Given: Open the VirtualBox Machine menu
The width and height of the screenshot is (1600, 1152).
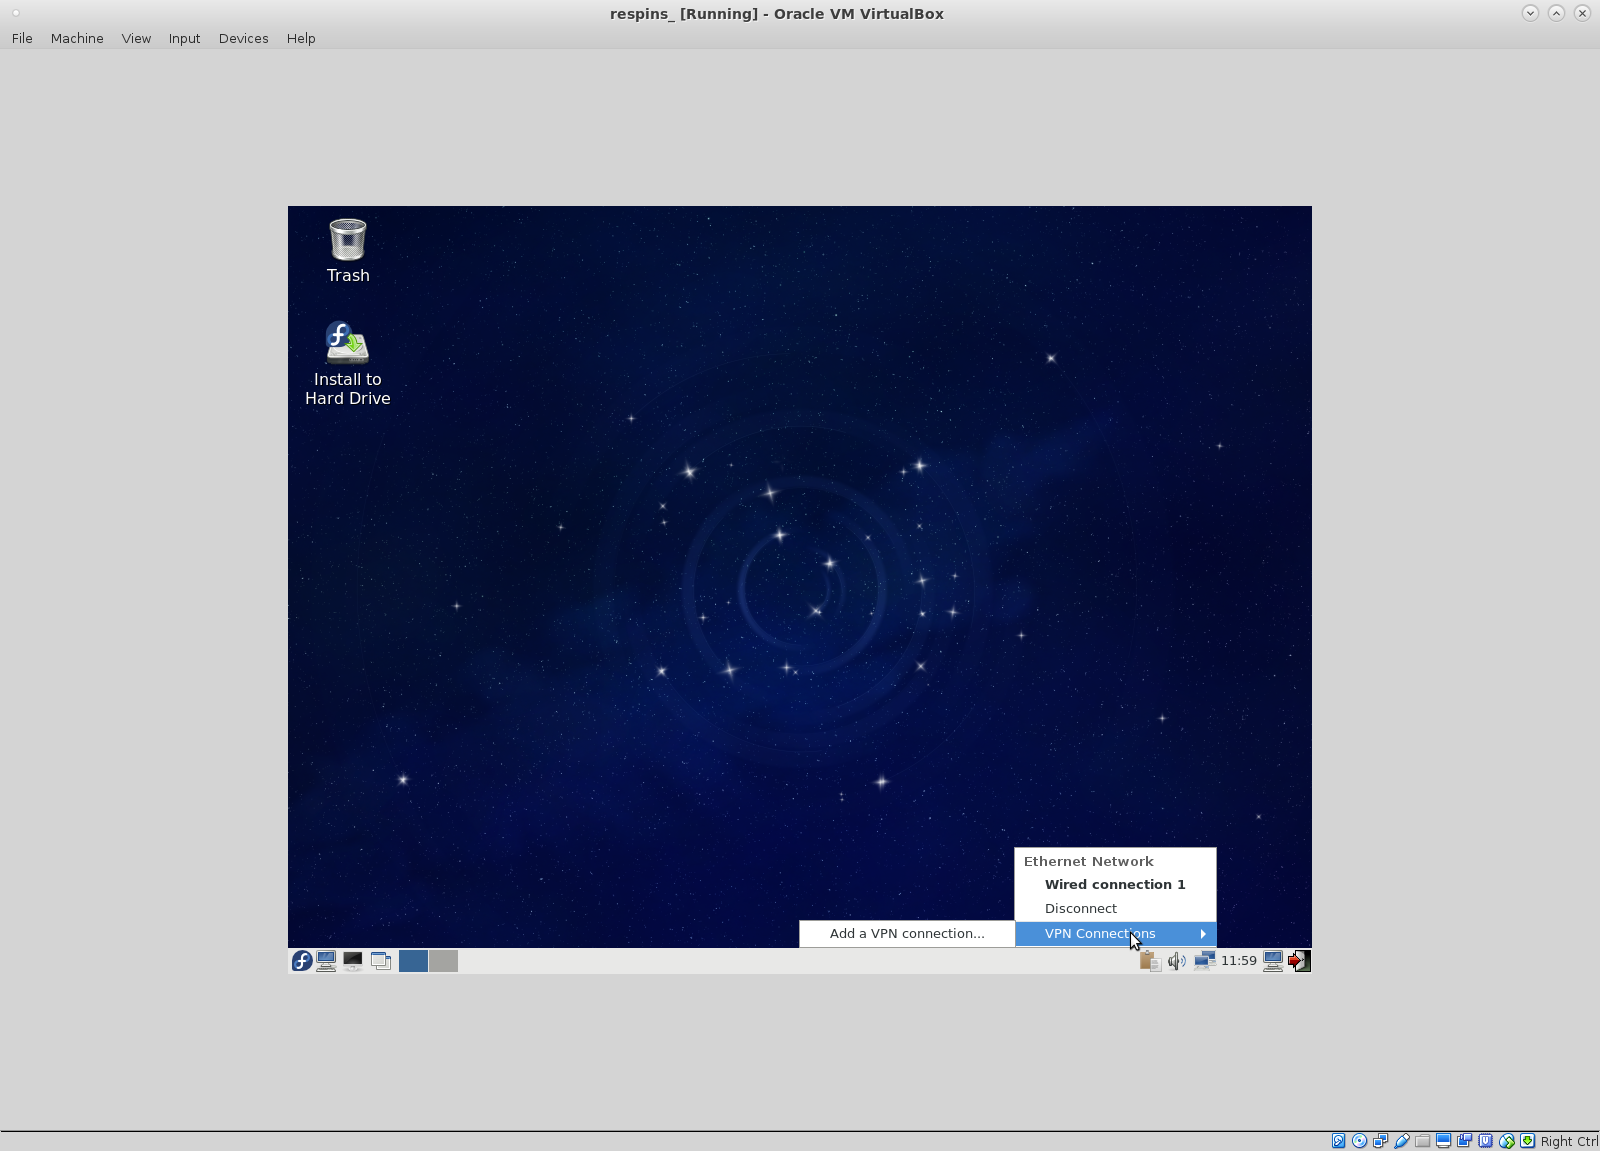Looking at the screenshot, I should point(77,38).
